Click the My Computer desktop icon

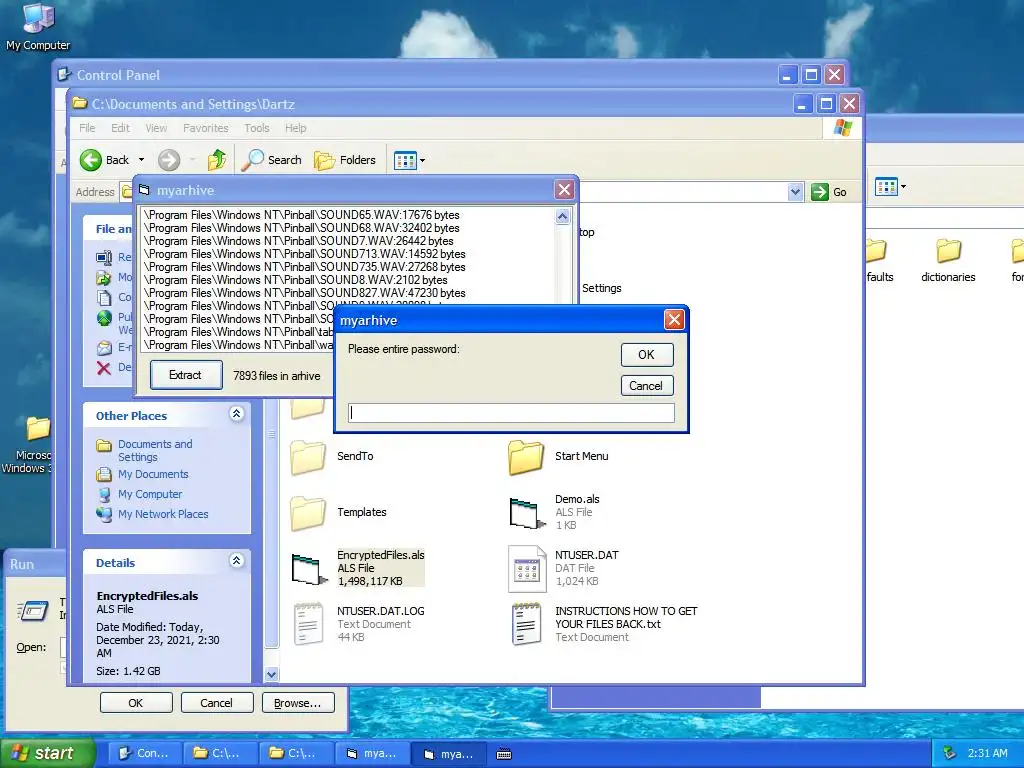tap(38, 18)
